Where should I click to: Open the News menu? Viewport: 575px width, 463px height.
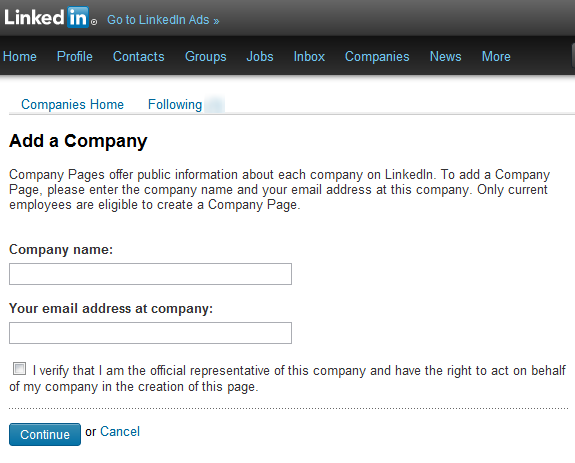(446, 56)
